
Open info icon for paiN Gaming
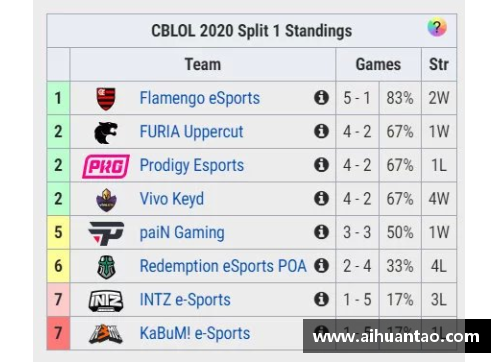[x=321, y=232]
